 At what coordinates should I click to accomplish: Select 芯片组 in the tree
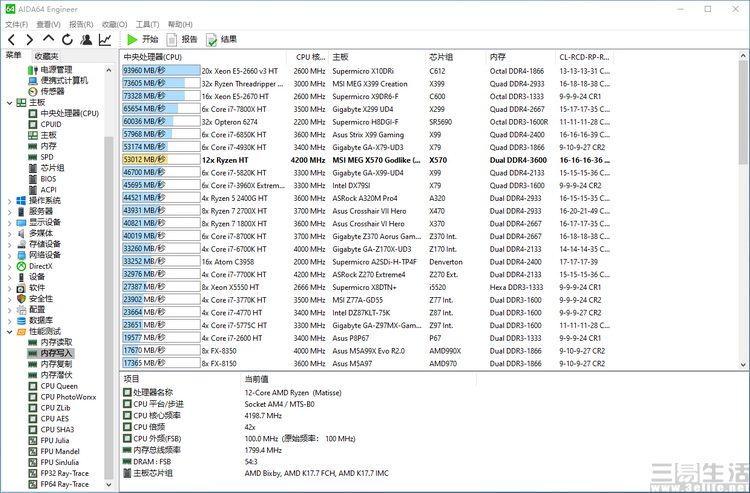(46, 168)
